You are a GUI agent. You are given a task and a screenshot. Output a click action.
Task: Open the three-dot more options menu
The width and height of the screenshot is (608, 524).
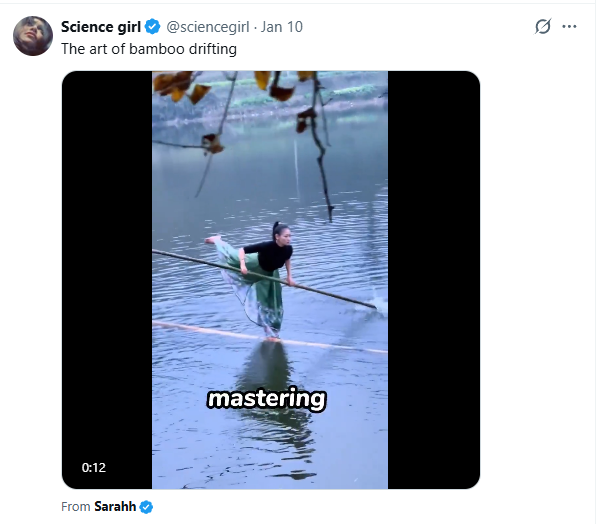569,26
